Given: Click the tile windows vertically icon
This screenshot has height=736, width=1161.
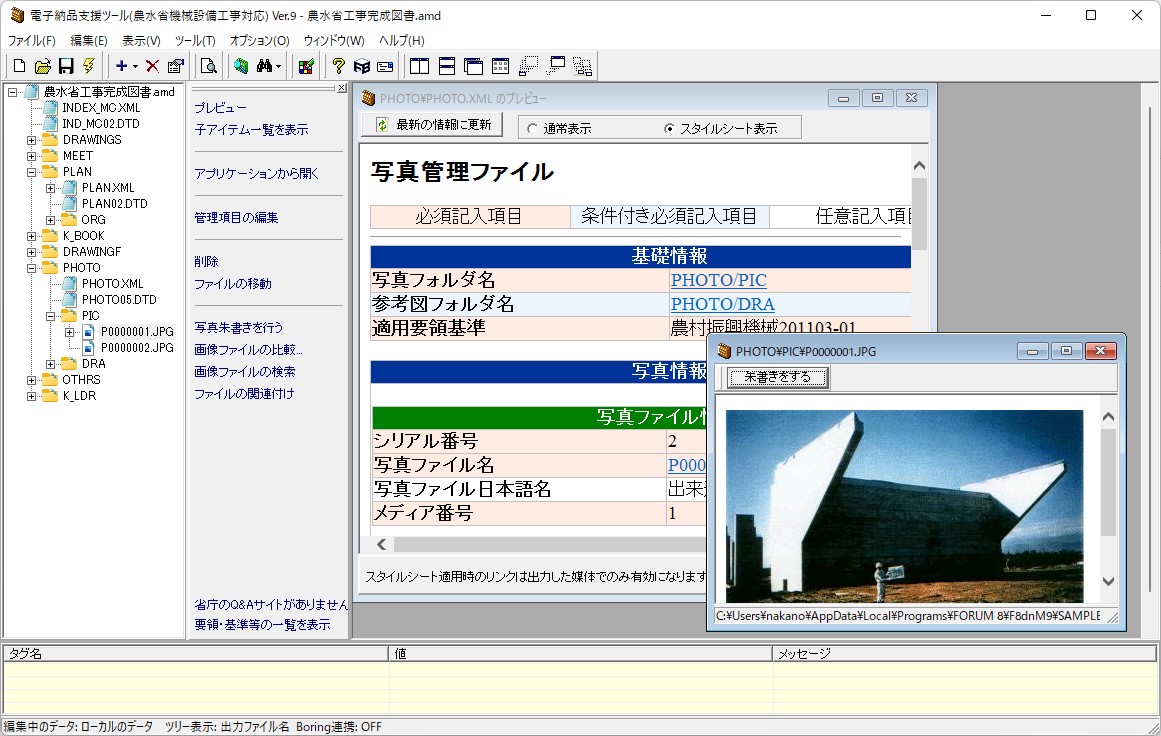Looking at the screenshot, I should 420,66.
